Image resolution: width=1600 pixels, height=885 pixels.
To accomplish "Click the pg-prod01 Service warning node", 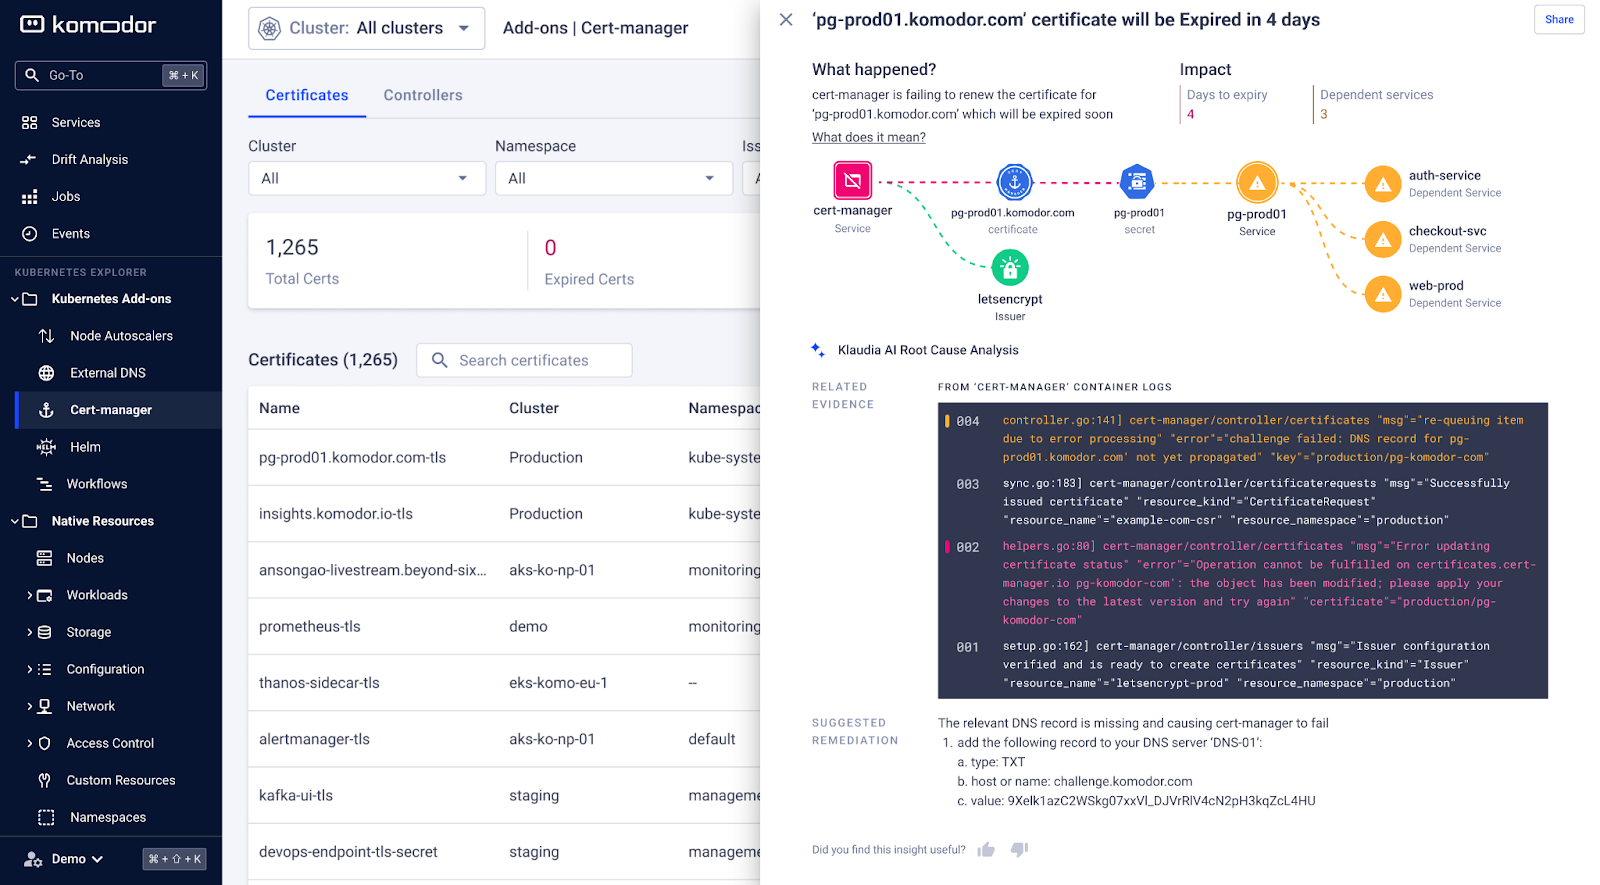I will (1257, 183).
